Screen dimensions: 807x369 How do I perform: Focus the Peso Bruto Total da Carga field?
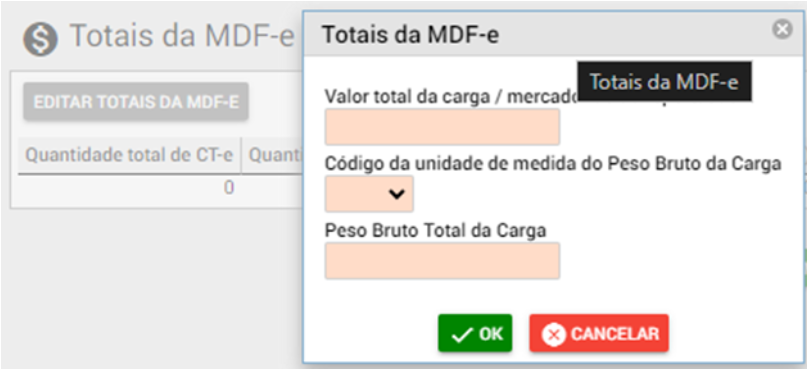pos(442,261)
